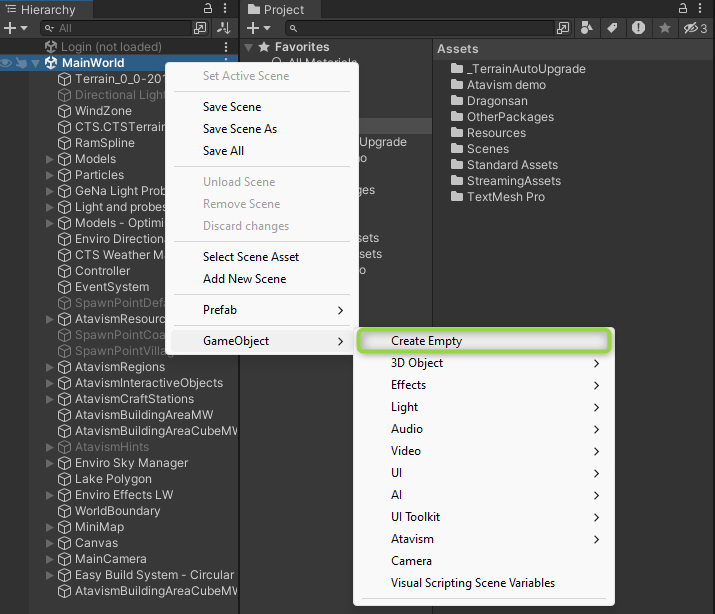Click the search by type icon in Project
The width and height of the screenshot is (715, 614).
click(587, 28)
